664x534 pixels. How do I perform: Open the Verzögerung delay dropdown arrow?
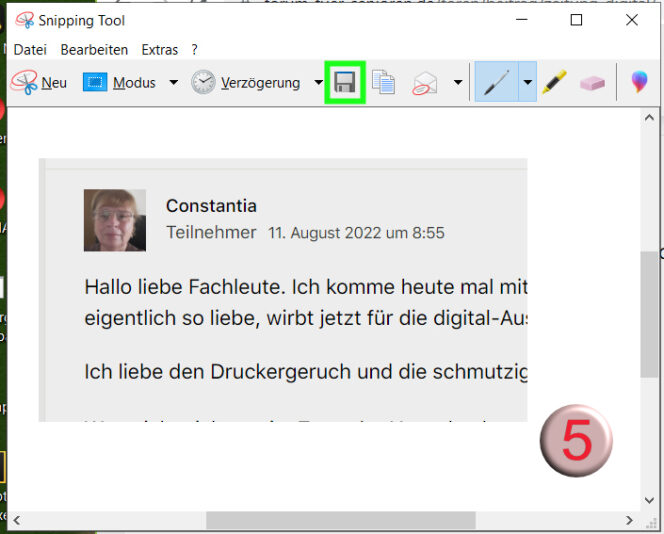pos(318,83)
